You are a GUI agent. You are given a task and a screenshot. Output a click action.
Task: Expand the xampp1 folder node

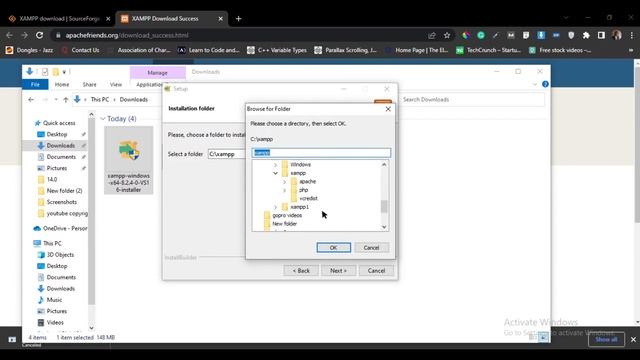click(x=276, y=207)
